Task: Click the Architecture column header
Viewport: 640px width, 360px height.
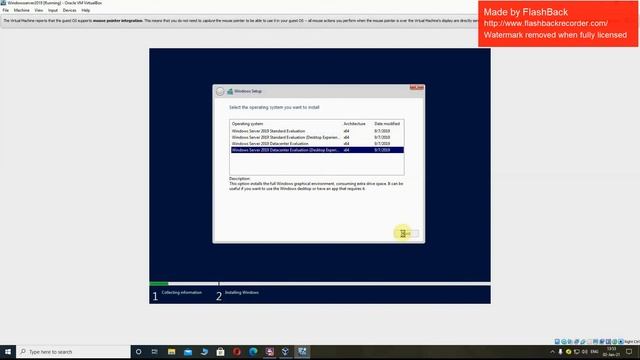Action: coord(354,124)
